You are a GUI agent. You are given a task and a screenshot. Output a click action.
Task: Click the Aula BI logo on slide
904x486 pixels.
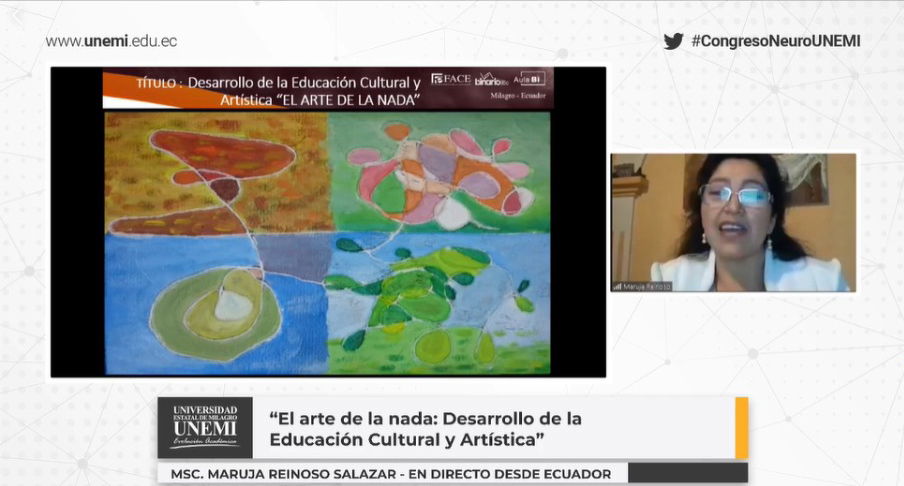point(529,79)
